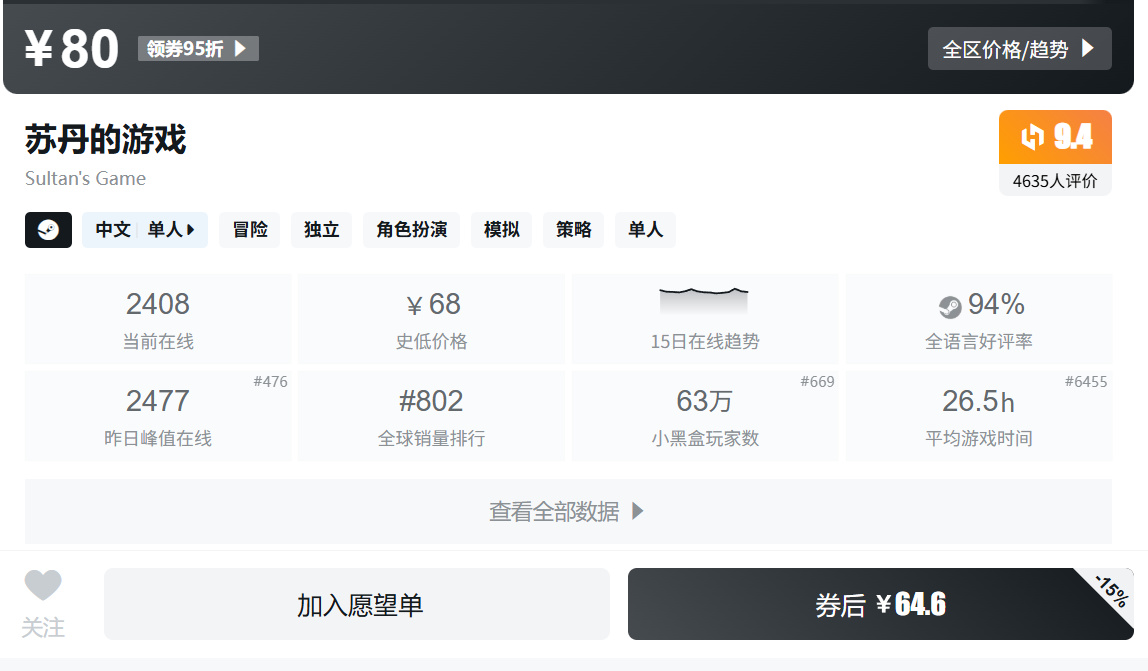Click the Steam logo beside 94%

(950, 306)
